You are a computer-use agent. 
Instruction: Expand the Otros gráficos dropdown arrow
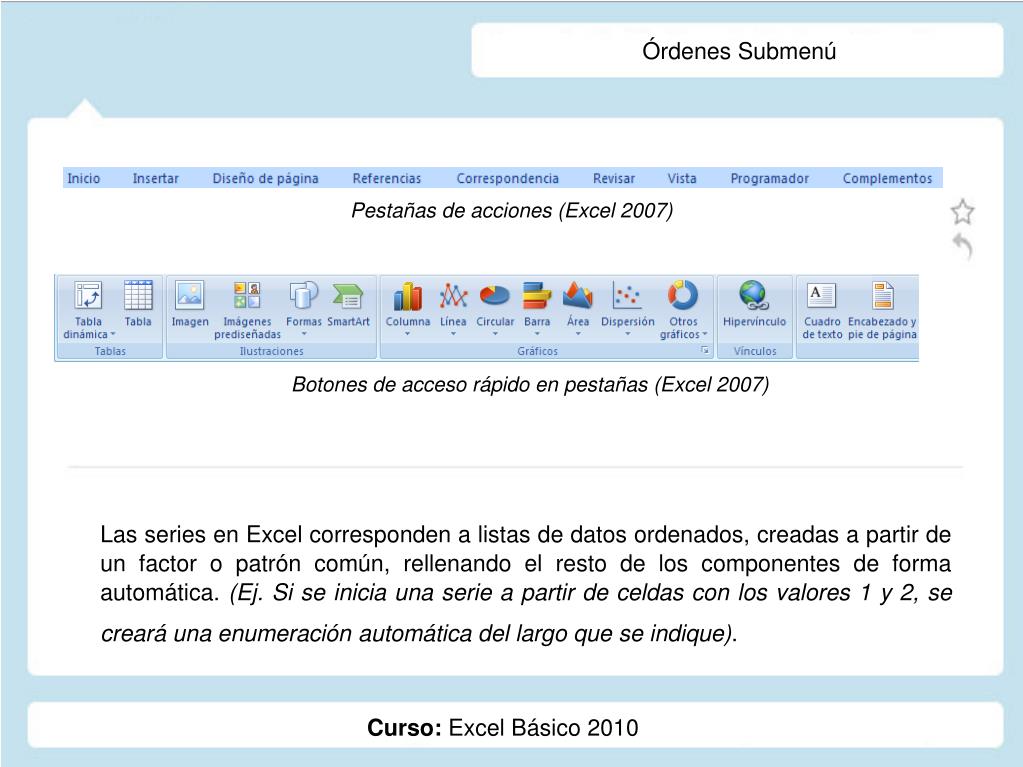coord(705,335)
